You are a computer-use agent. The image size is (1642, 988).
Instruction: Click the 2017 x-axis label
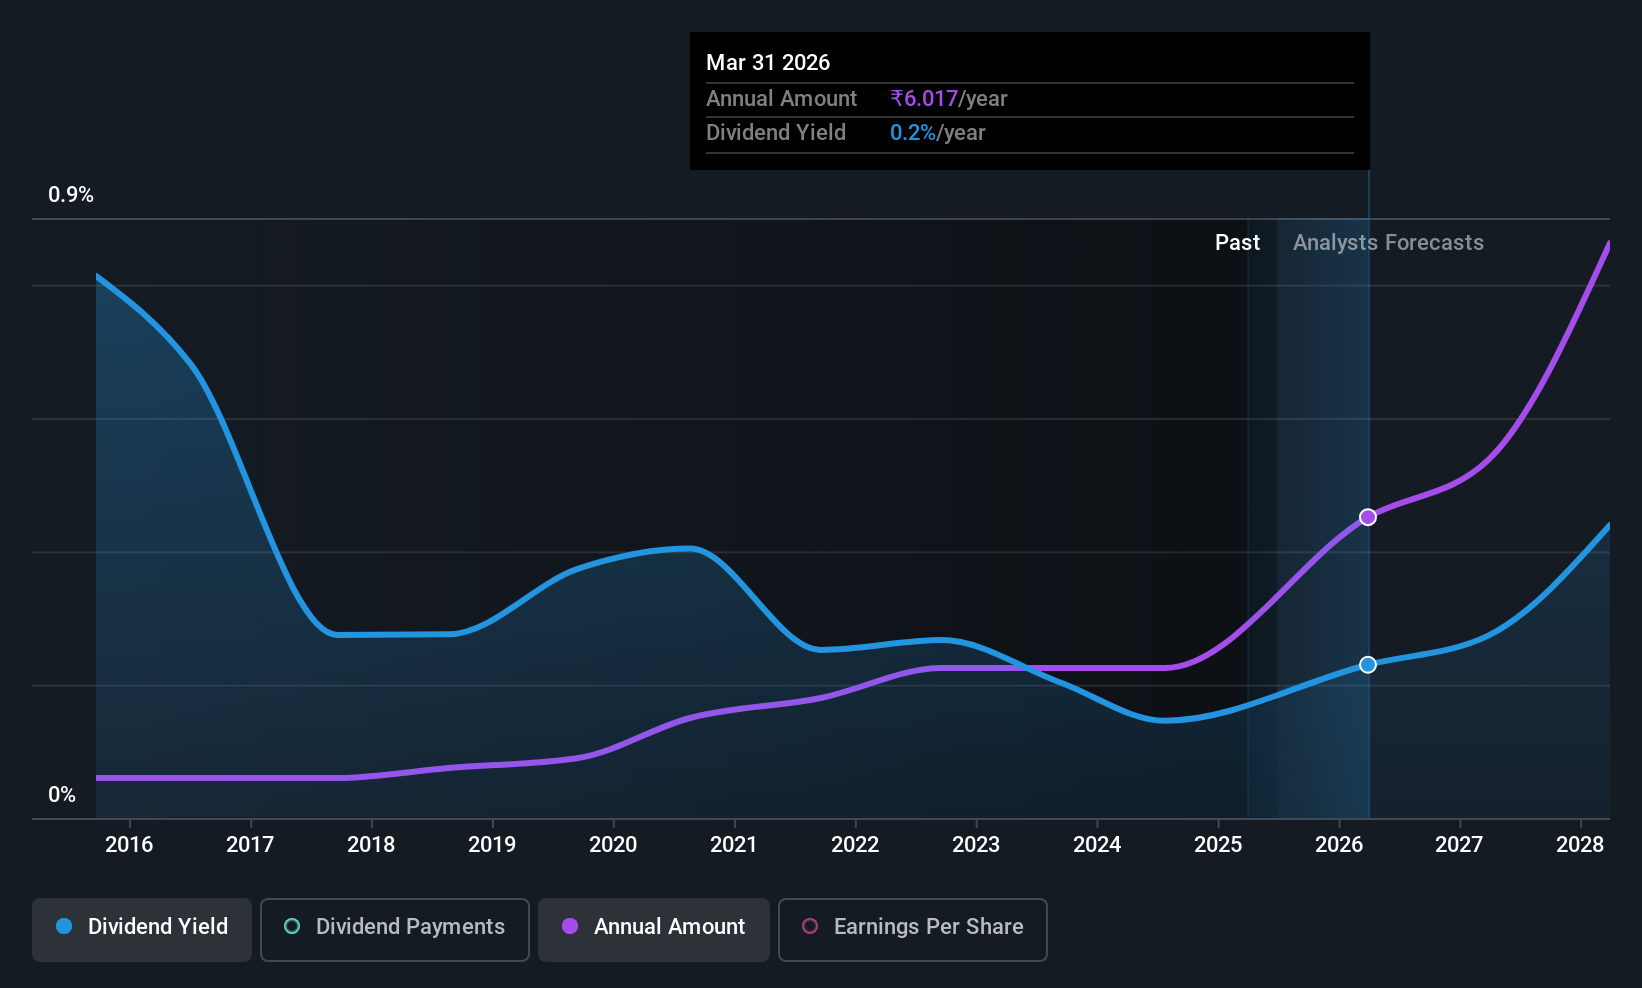coord(250,845)
